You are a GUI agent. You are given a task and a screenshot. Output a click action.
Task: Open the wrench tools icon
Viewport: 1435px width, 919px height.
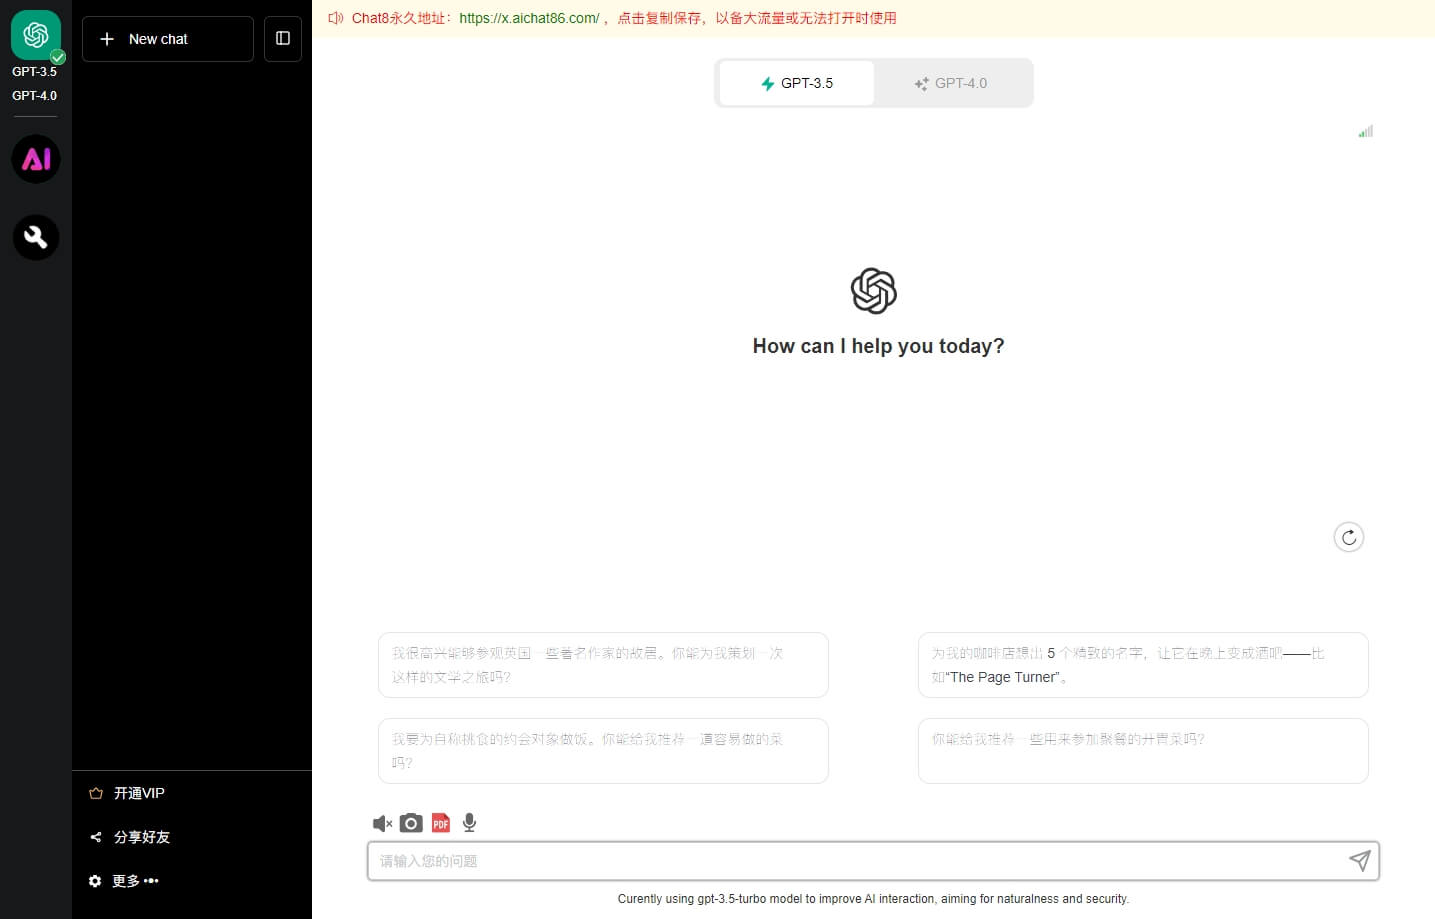36,237
